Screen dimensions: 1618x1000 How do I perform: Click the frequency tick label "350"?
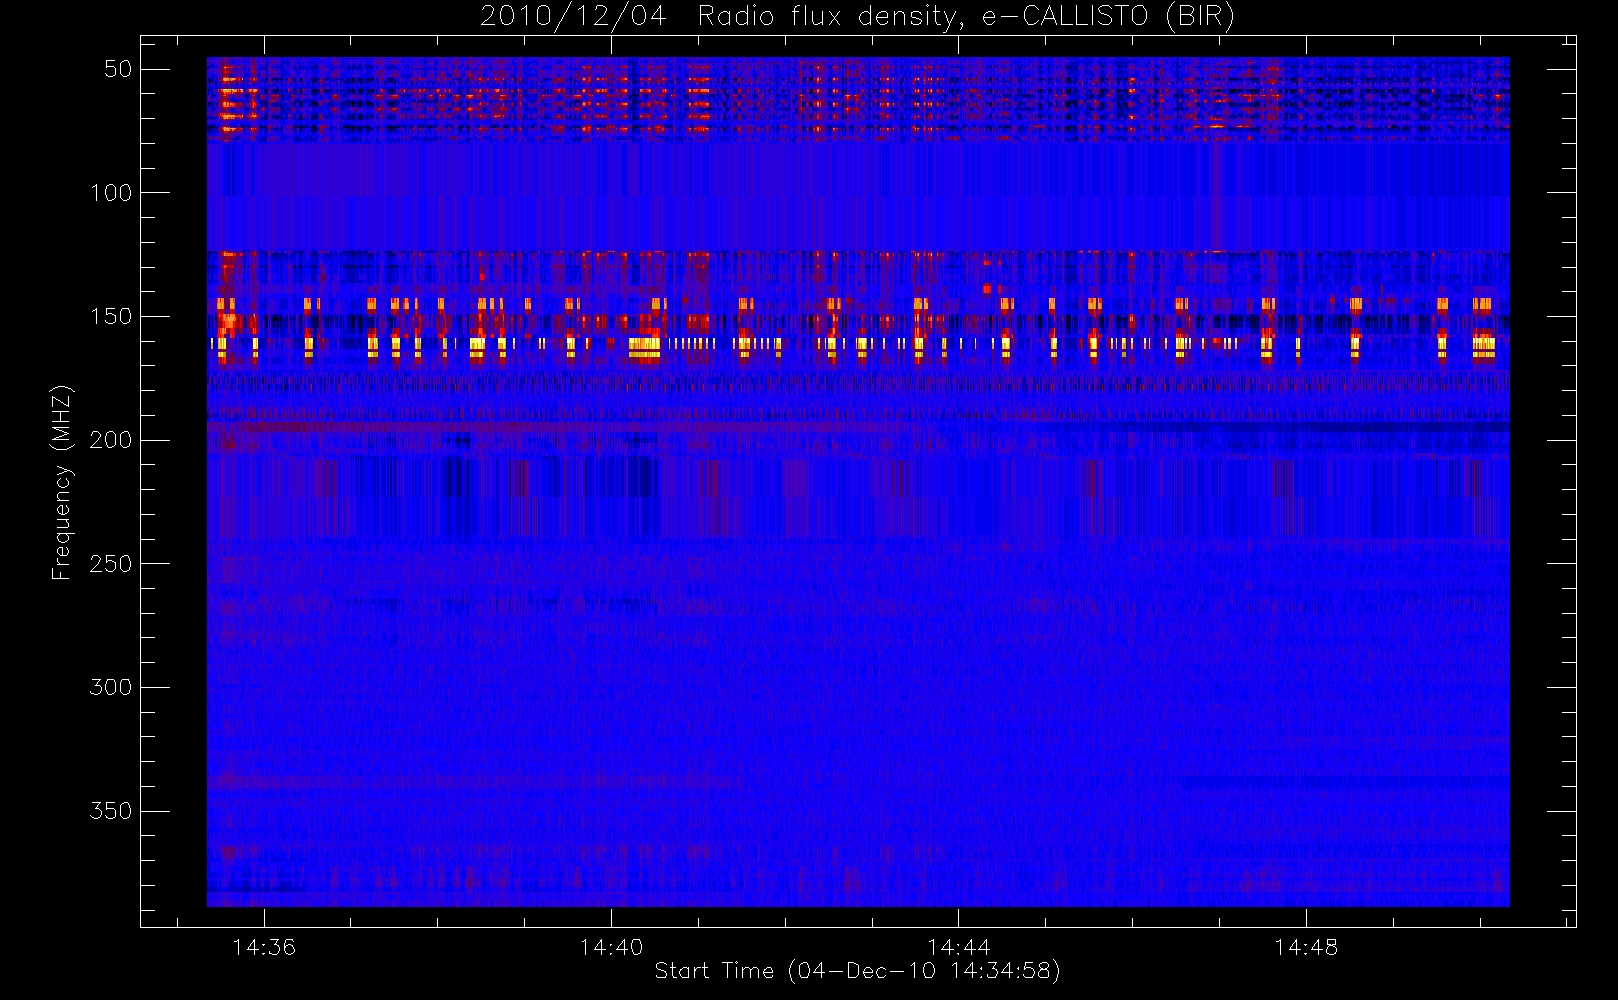(x=111, y=811)
